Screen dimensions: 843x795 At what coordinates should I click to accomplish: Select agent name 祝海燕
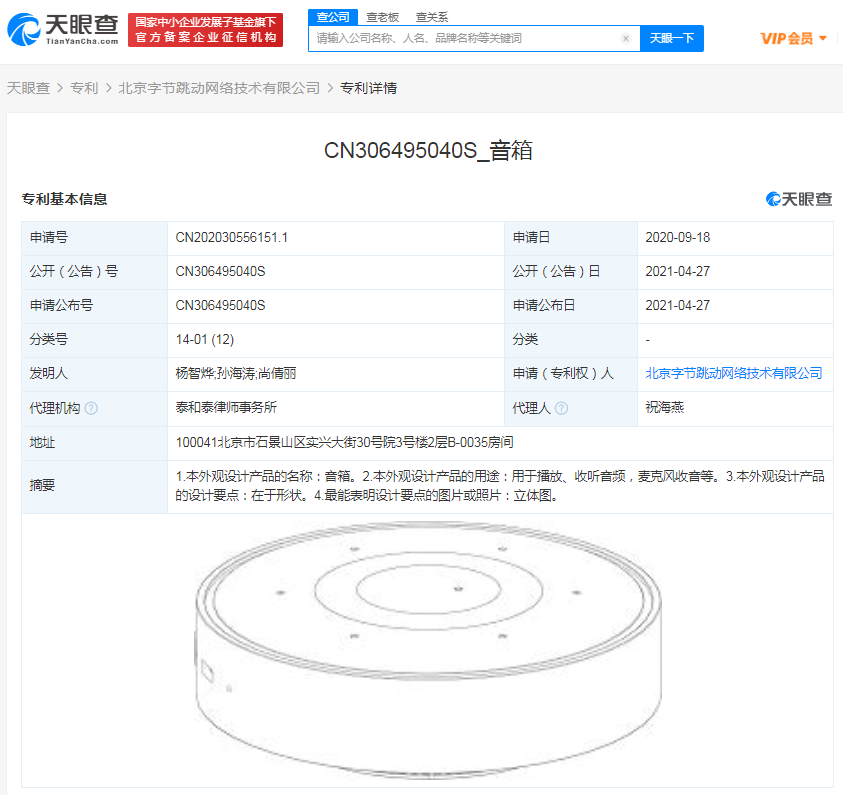click(665, 407)
